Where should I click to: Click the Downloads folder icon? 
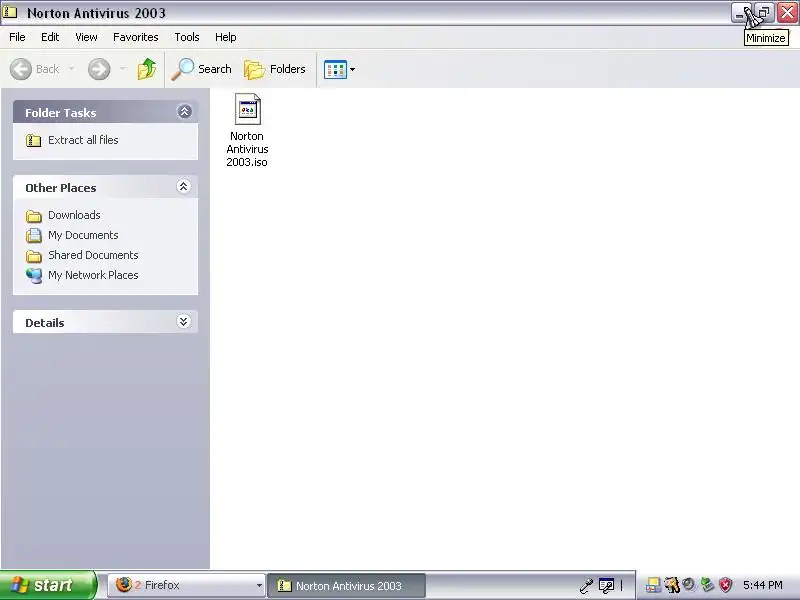point(34,216)
